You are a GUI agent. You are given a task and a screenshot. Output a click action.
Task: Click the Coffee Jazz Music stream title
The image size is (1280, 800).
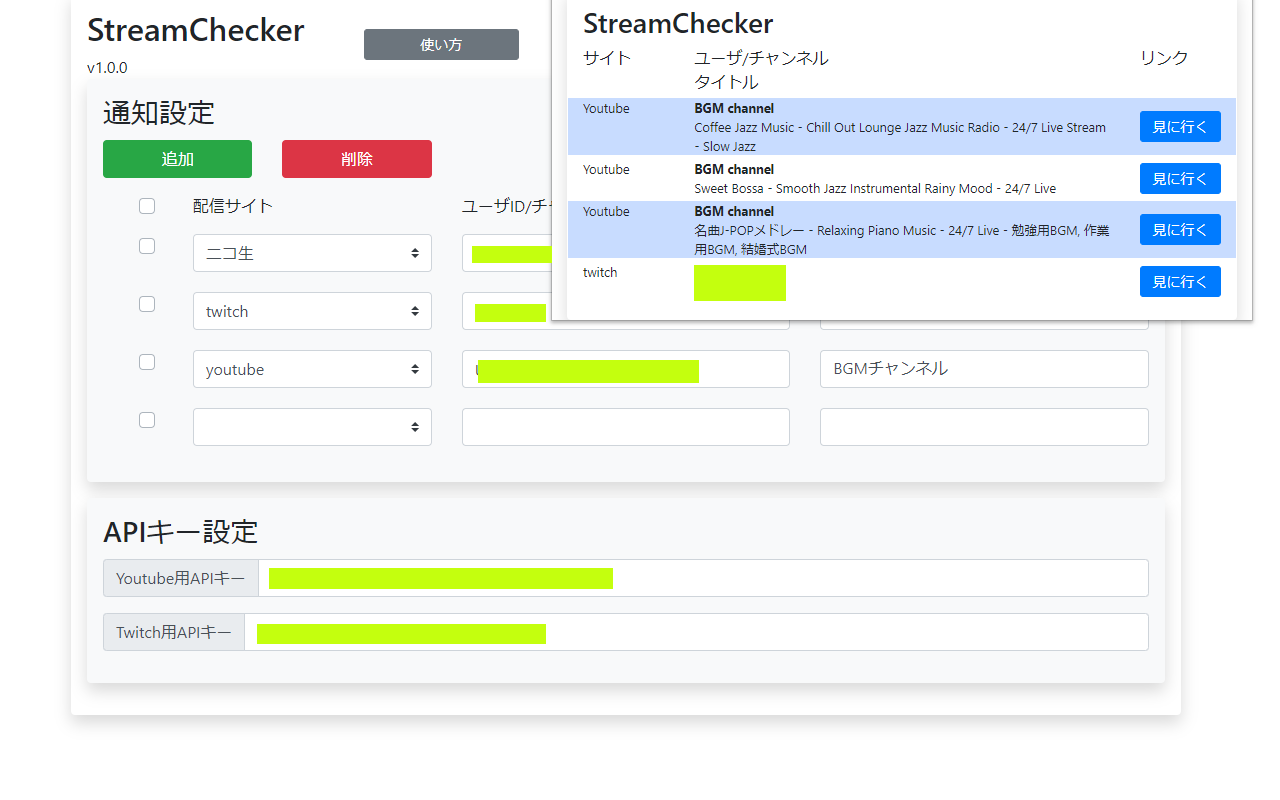point(900,137)
